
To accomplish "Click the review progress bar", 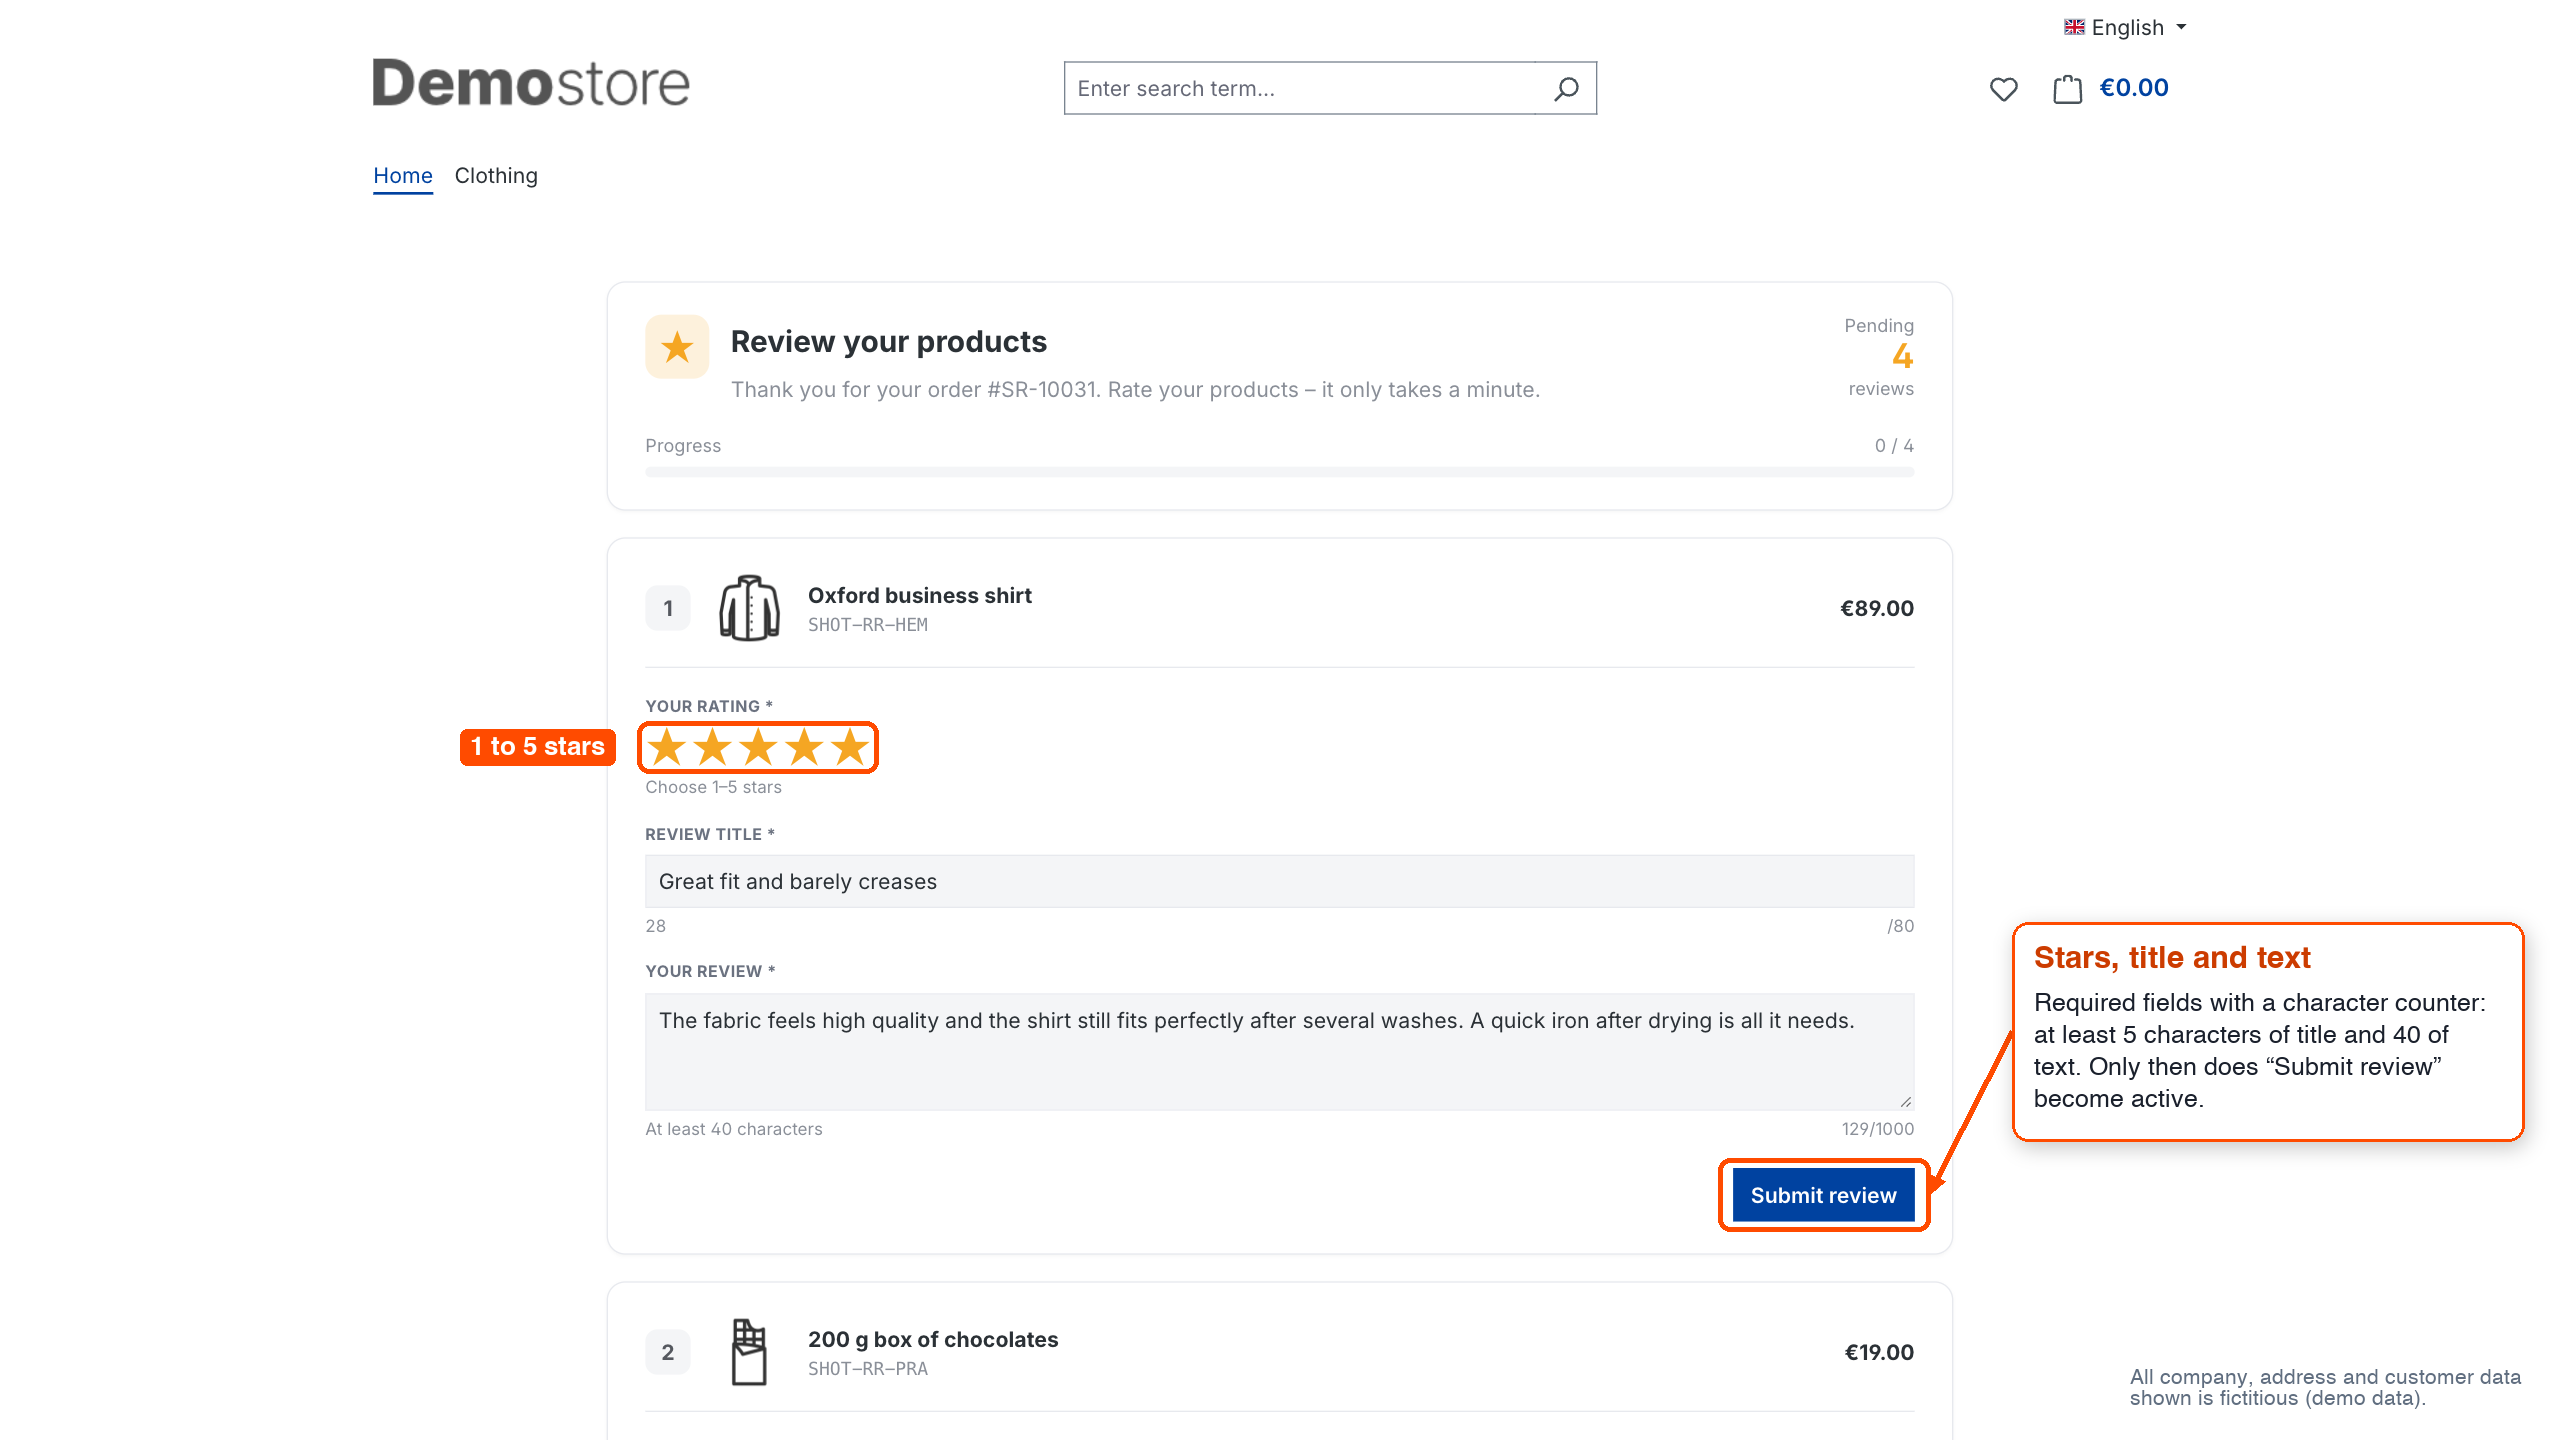I will pos(1279,472).
